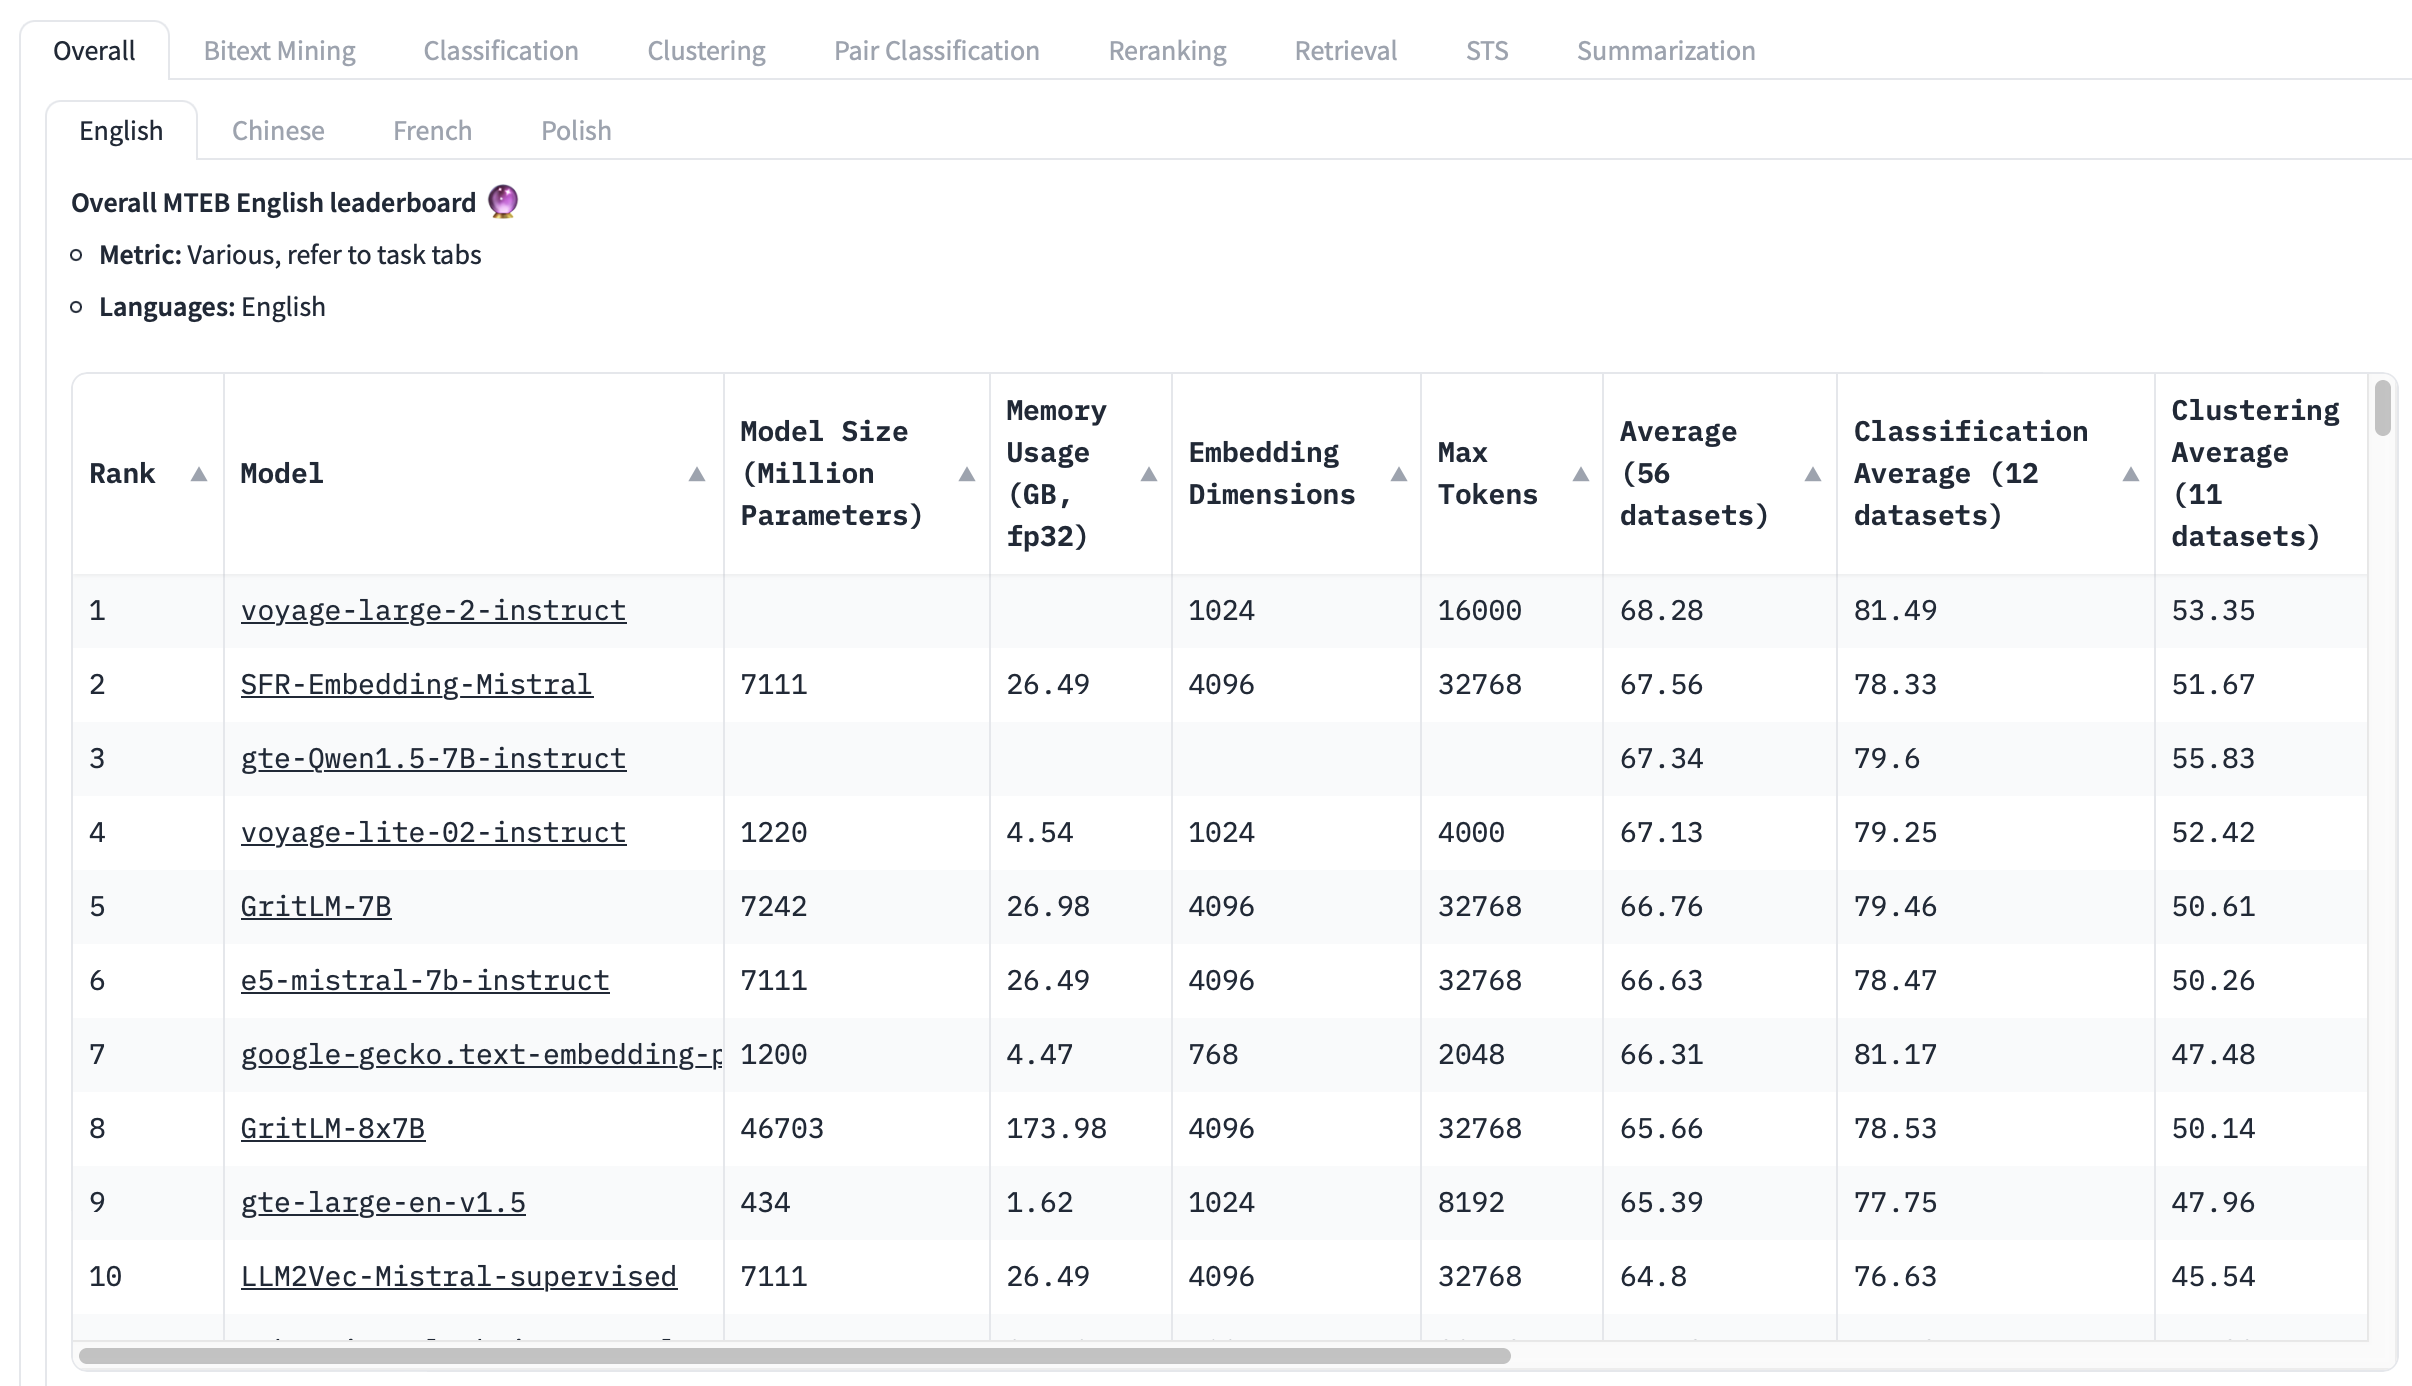Open the Clustering tab

pos(706,51)
